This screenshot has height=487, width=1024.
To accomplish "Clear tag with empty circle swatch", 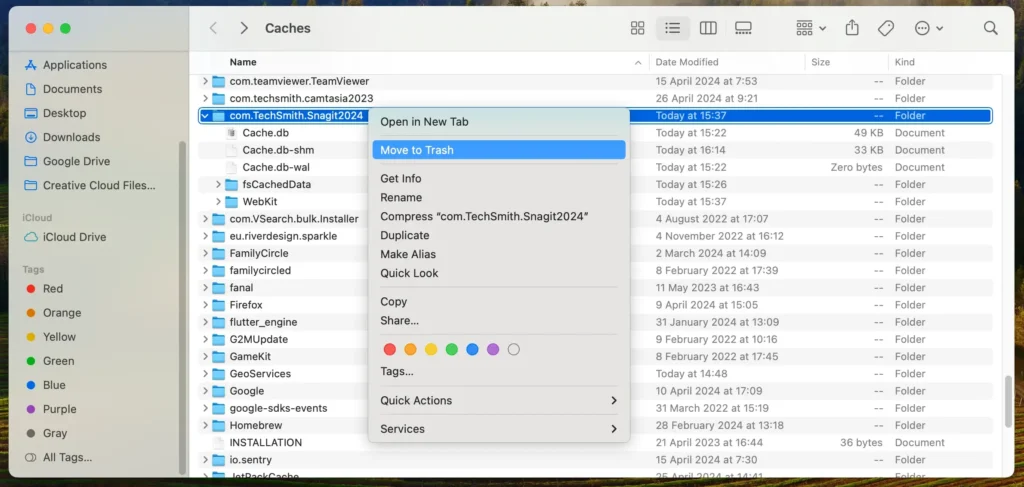I will (x=513, y=349).
